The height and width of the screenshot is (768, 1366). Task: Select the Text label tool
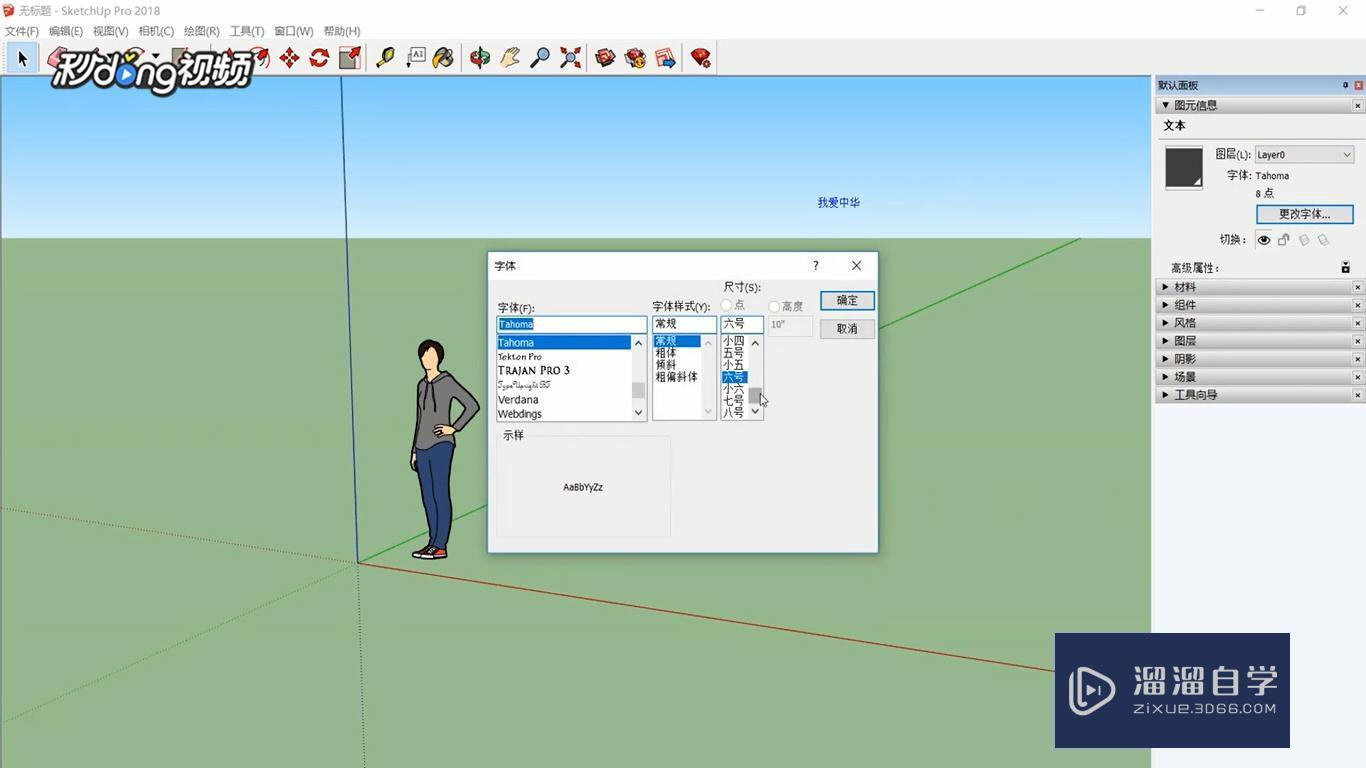(x=415, y=58)
